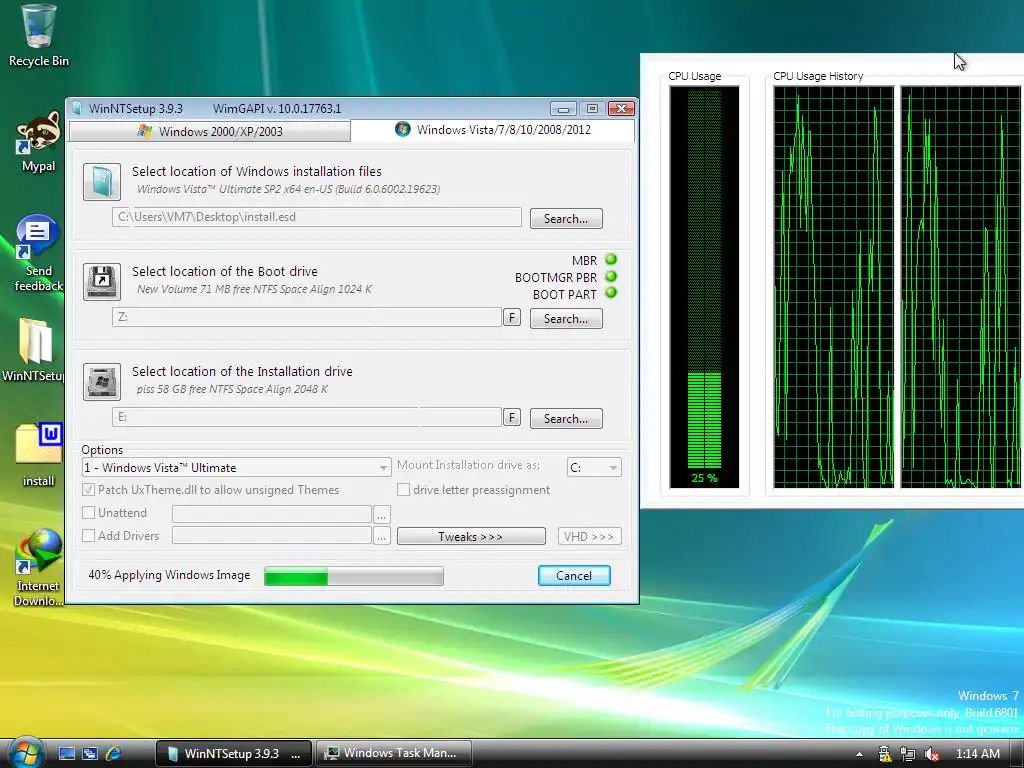The height and width of the screenshot is (768, 1024).
Task: Click the BOOTMGR PBR green status light
Action: [611, 276]
